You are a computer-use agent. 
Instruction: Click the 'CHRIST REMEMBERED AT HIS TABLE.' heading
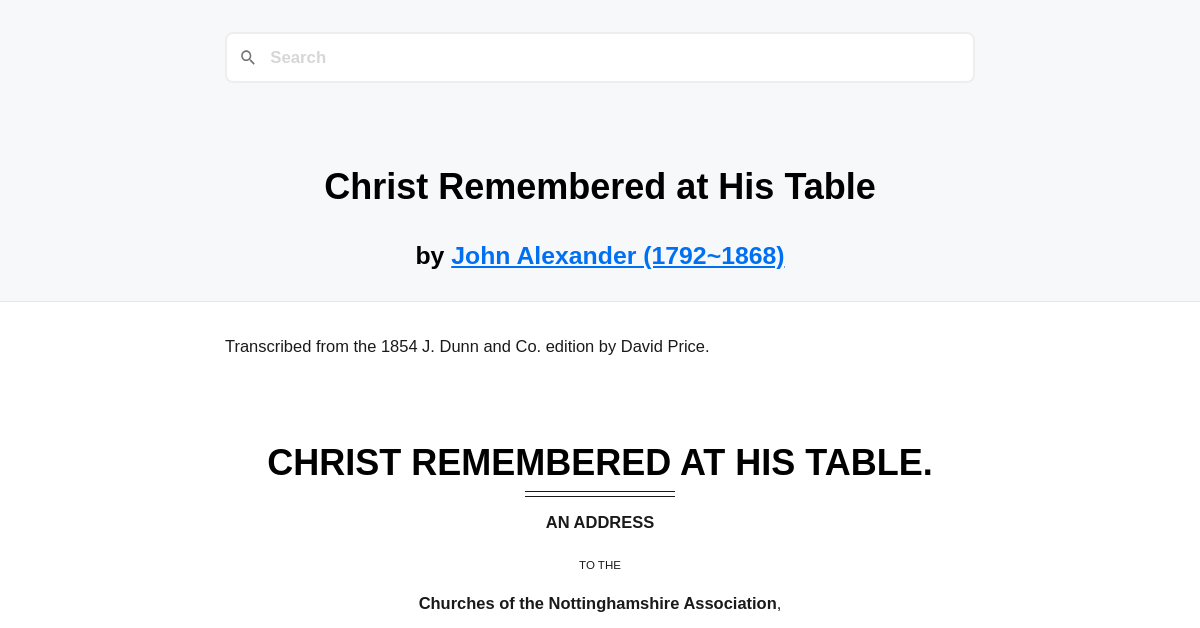click(x=600, y=462)
